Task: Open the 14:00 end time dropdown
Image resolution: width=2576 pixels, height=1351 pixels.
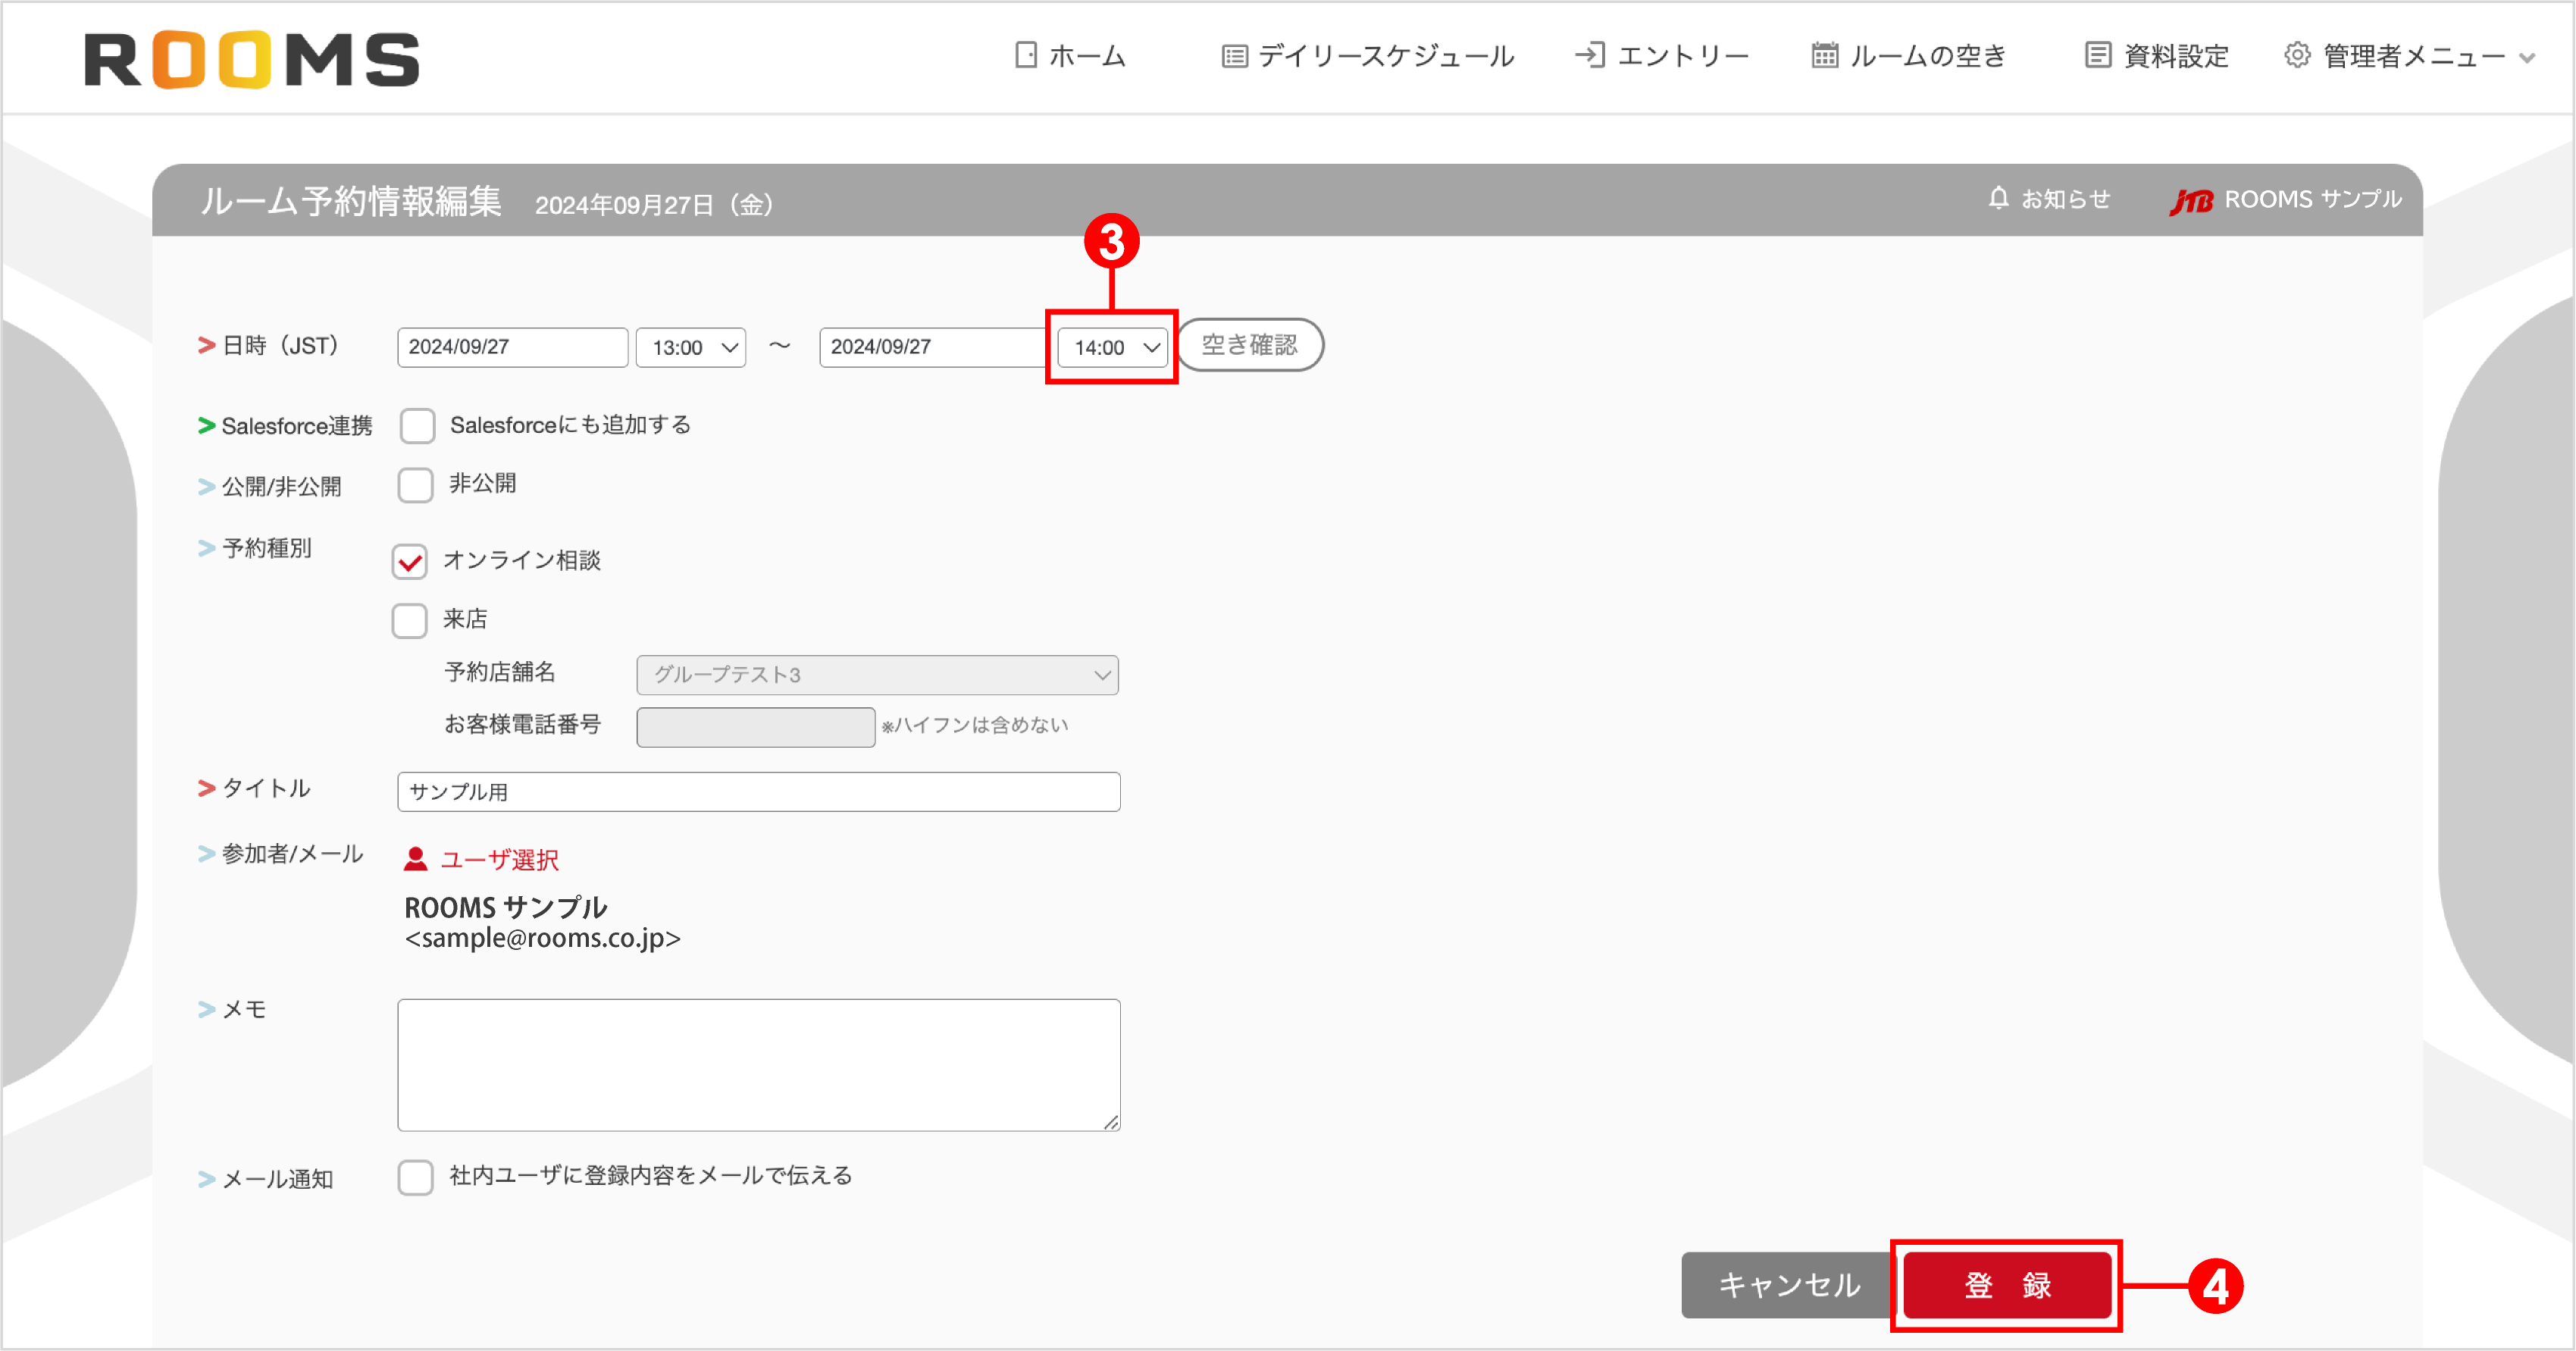Action: 1111,347
